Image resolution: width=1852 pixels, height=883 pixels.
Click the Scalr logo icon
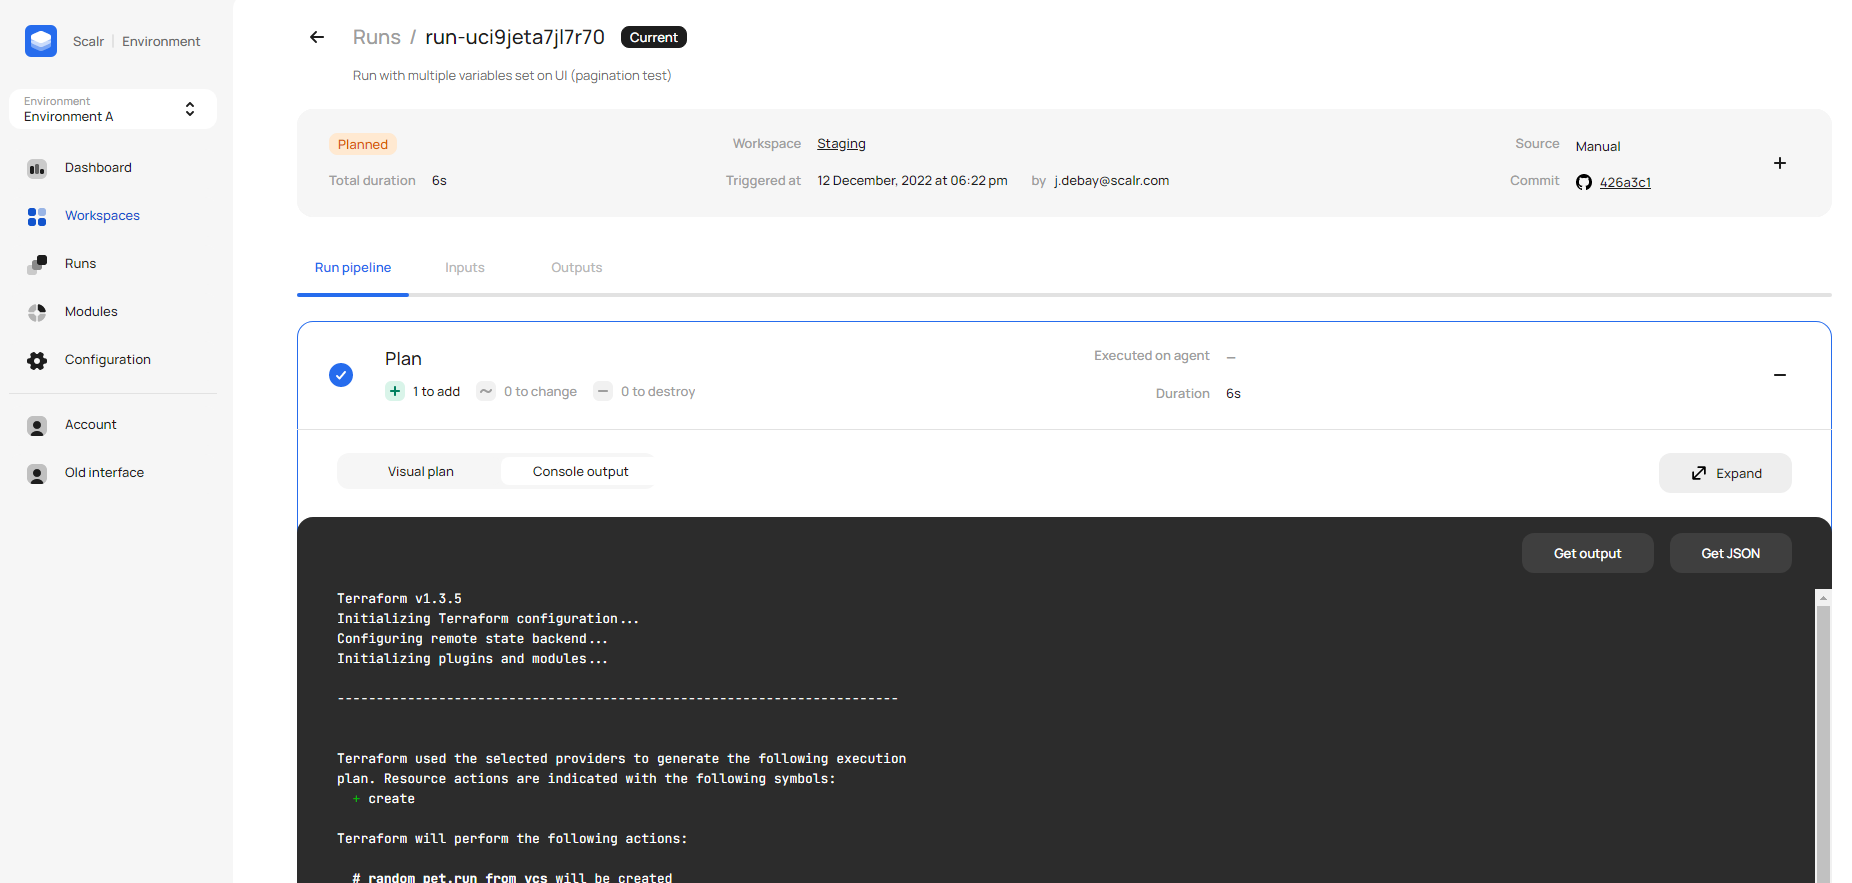point(41,41)
